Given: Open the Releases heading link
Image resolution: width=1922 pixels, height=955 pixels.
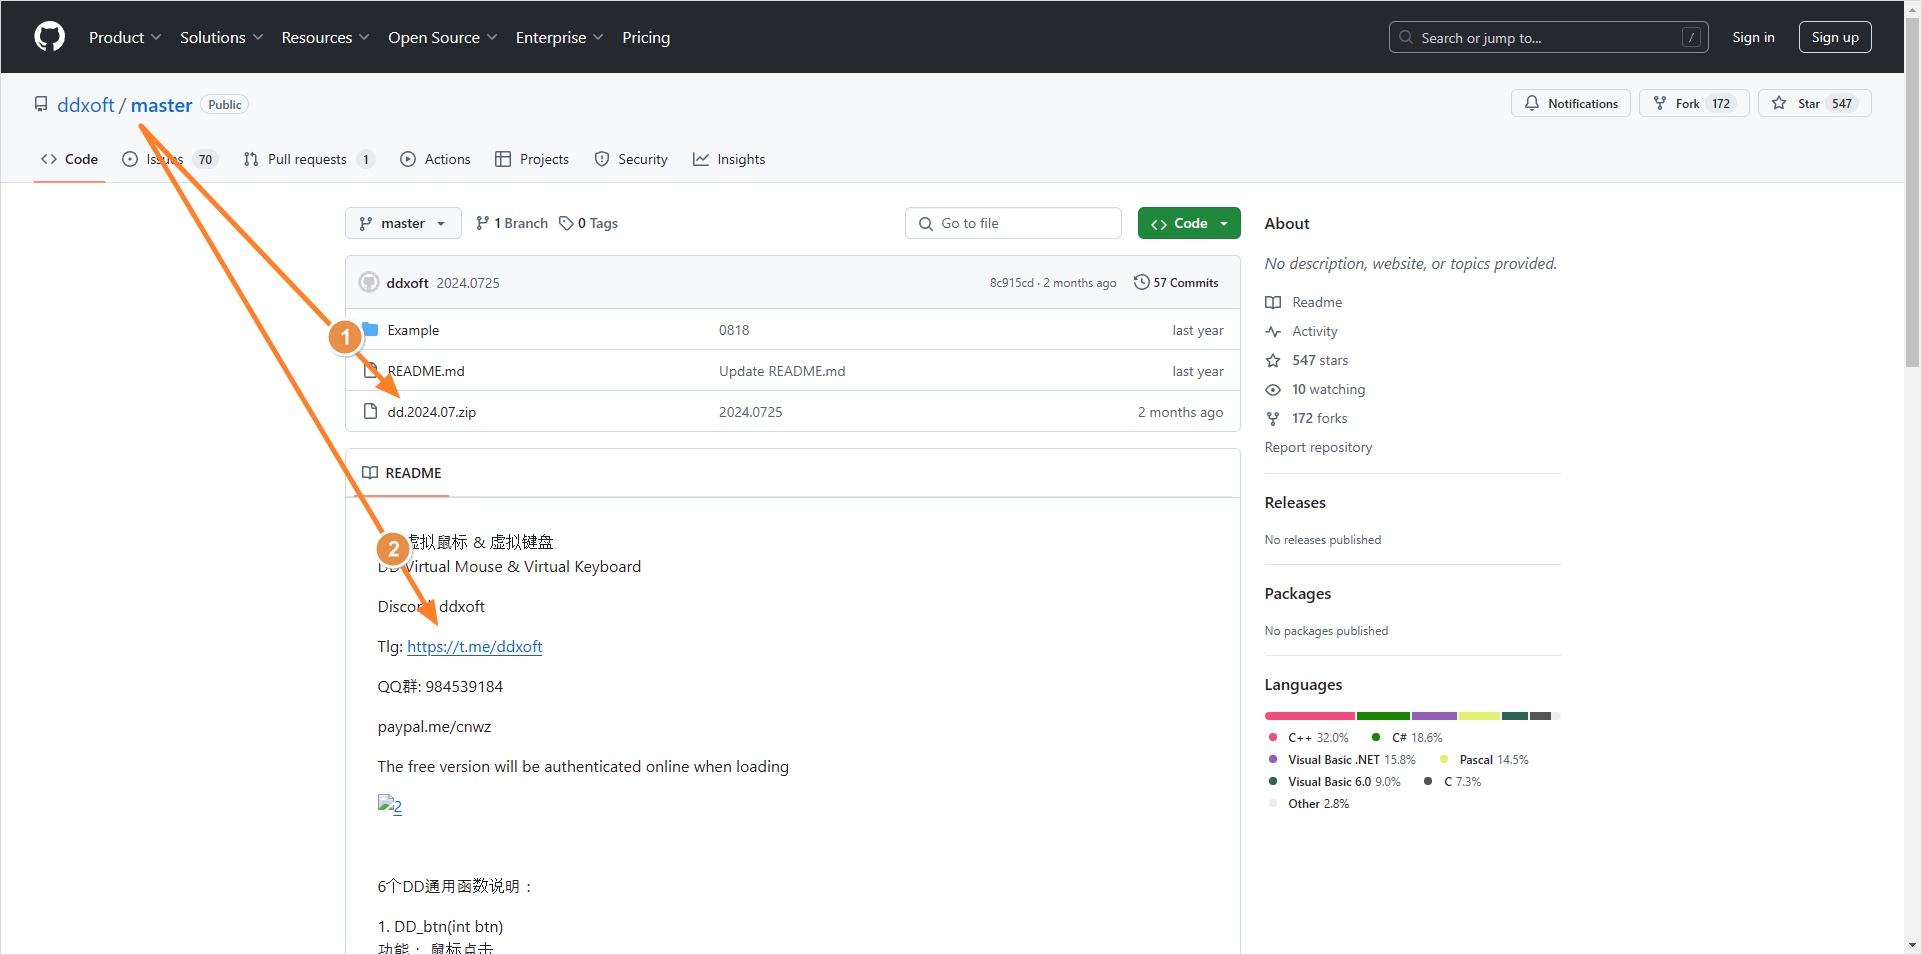Looking at the screenshot, I should tap(1295, 503).
